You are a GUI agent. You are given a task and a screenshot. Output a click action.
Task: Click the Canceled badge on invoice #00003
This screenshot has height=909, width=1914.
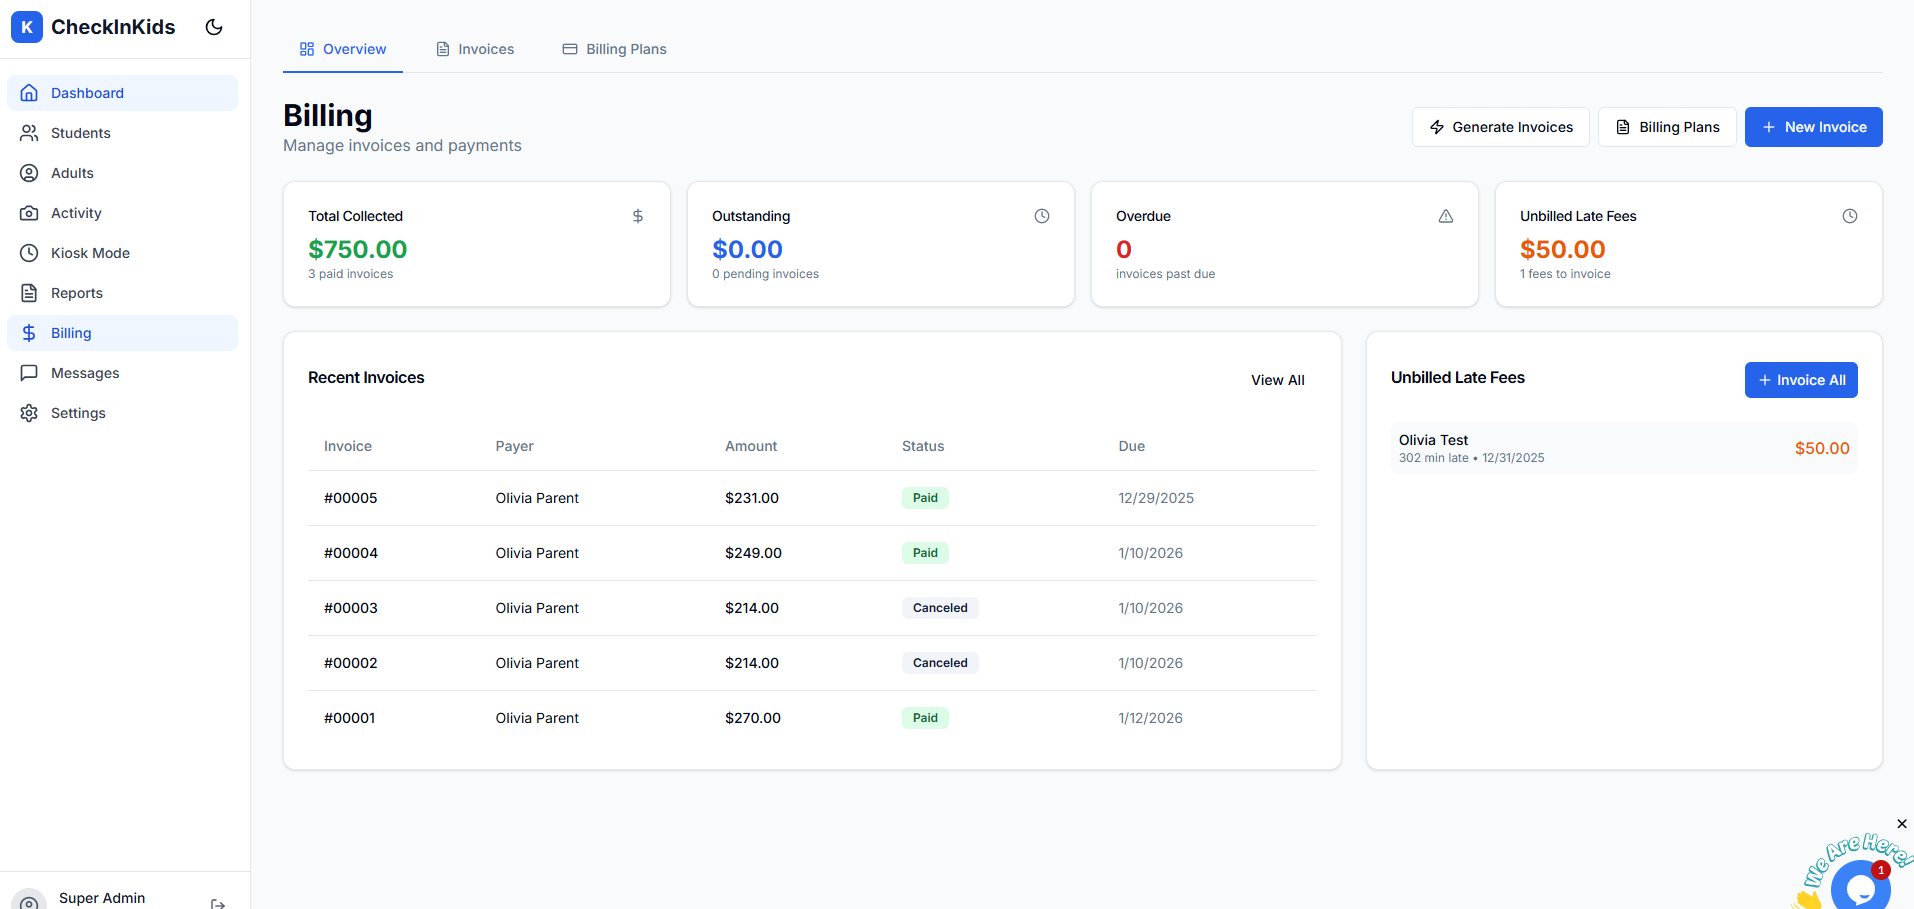click(940, 608)
